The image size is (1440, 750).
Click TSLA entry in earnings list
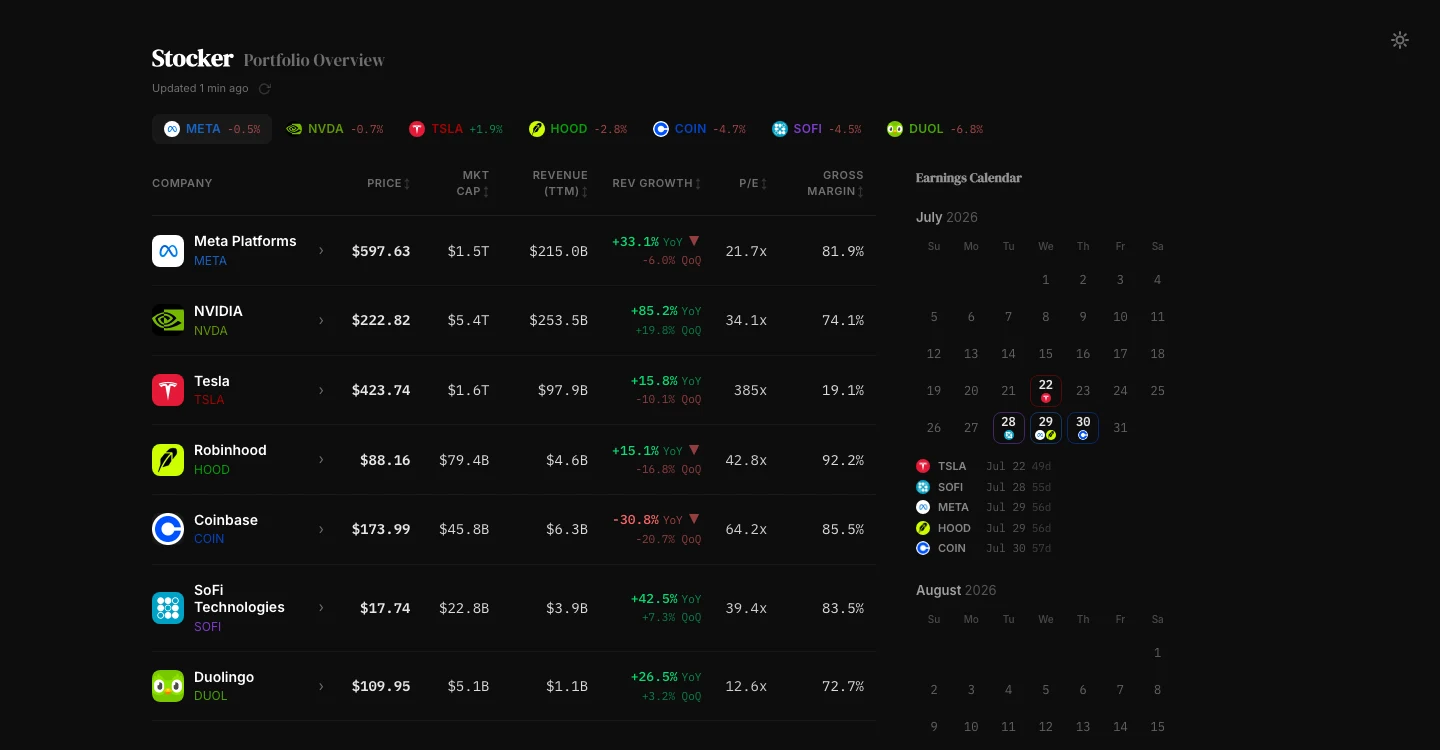(985, 466)
